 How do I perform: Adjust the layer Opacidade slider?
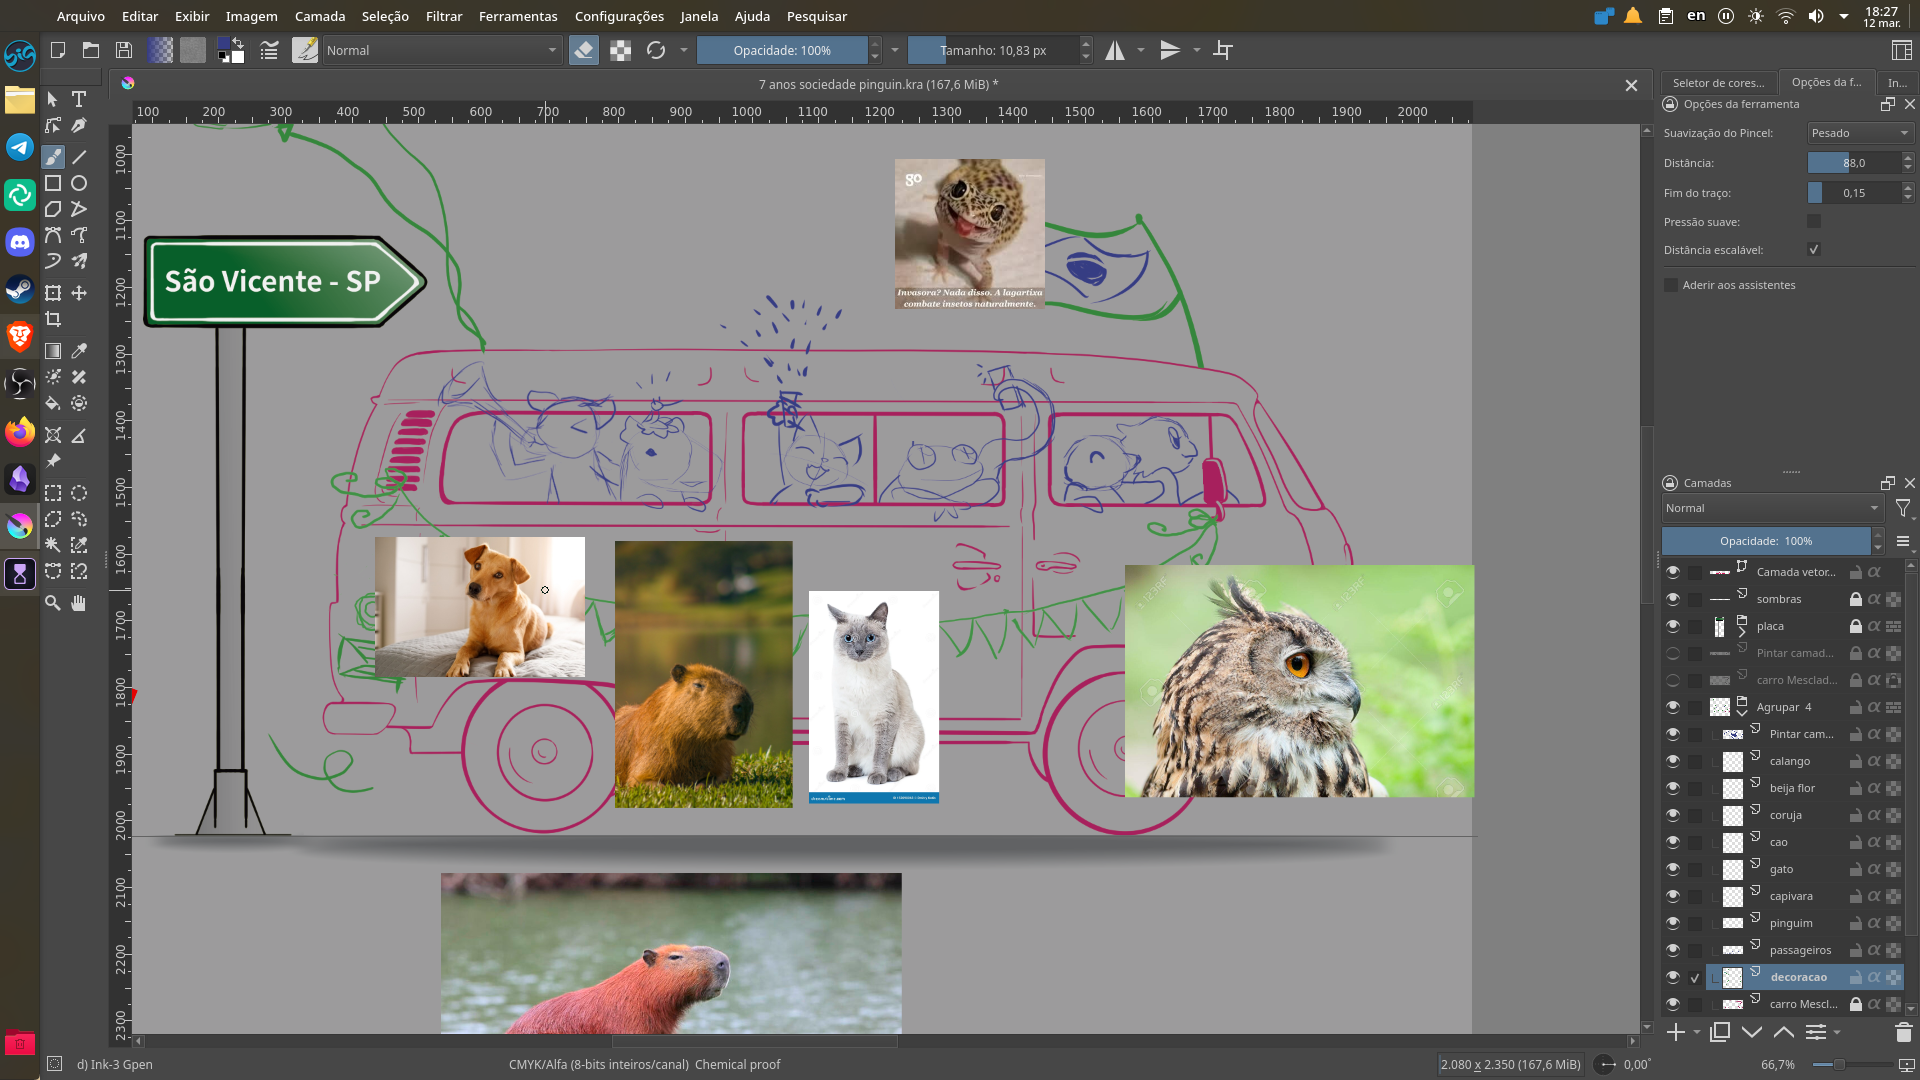click(x=1765, y=541)
